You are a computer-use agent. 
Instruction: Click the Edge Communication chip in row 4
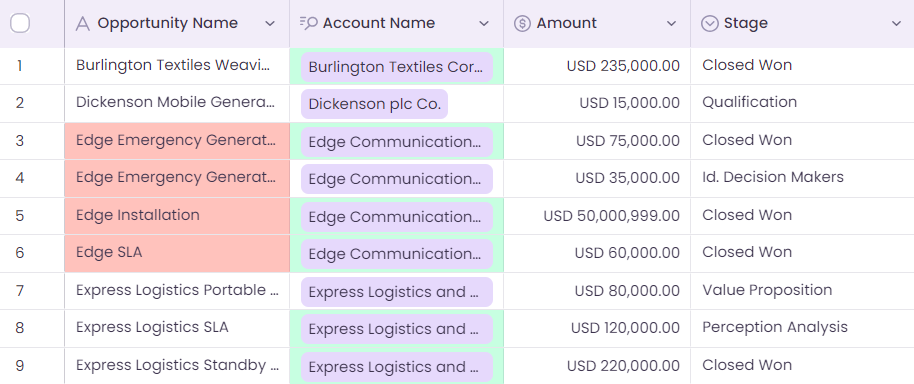[396, 179]
